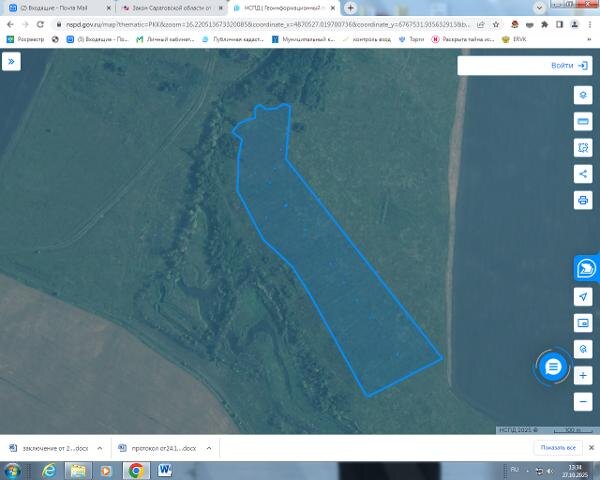Go back to previous page
Screen dimensions: 600x480
click(10, 24)
